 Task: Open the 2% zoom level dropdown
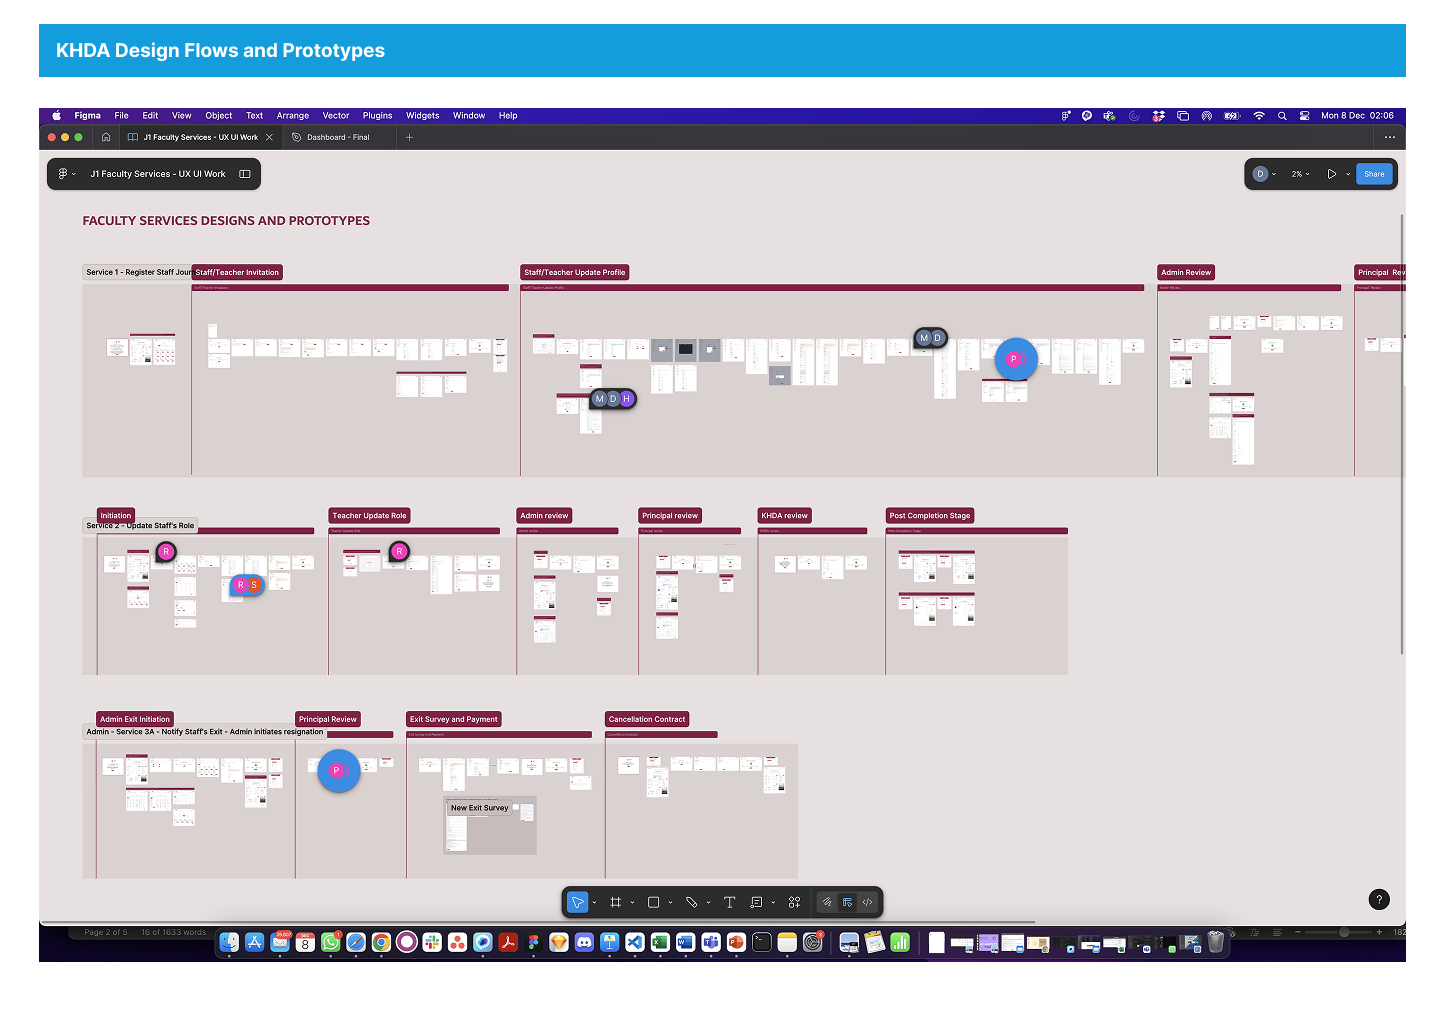(1300, 174)
